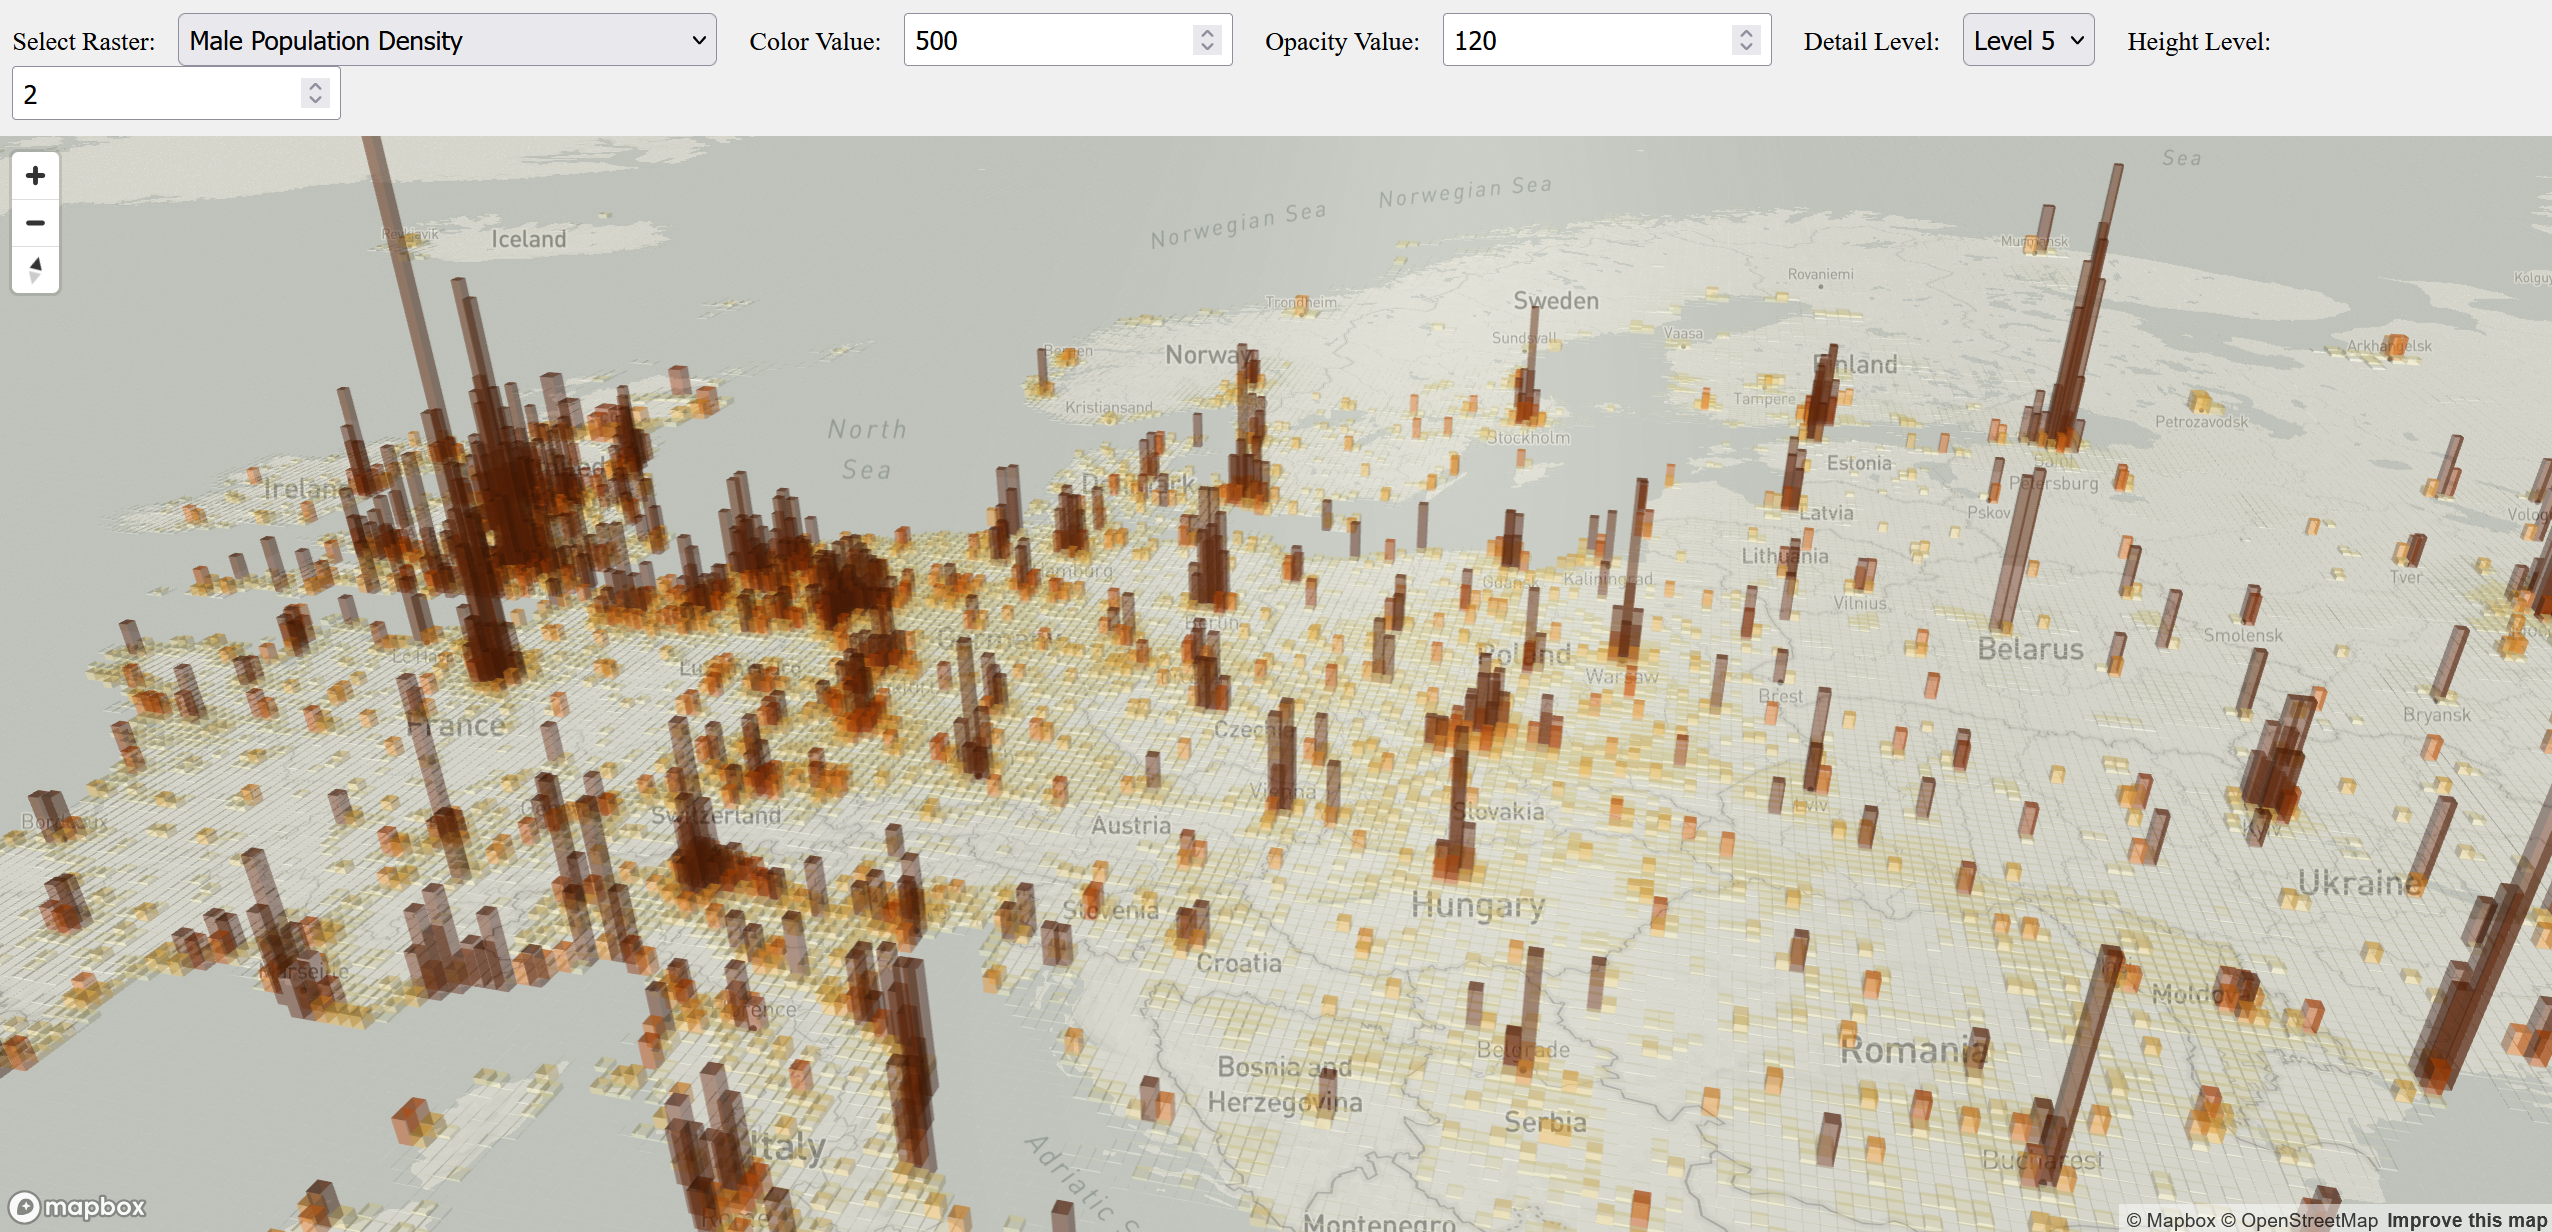Click the Belarus label on the map

(2030, 649)
